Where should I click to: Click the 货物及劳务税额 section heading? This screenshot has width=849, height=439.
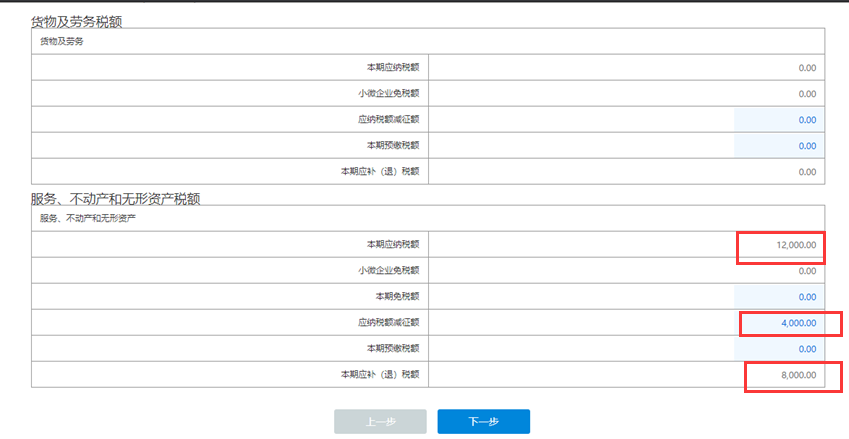(76, 22)
